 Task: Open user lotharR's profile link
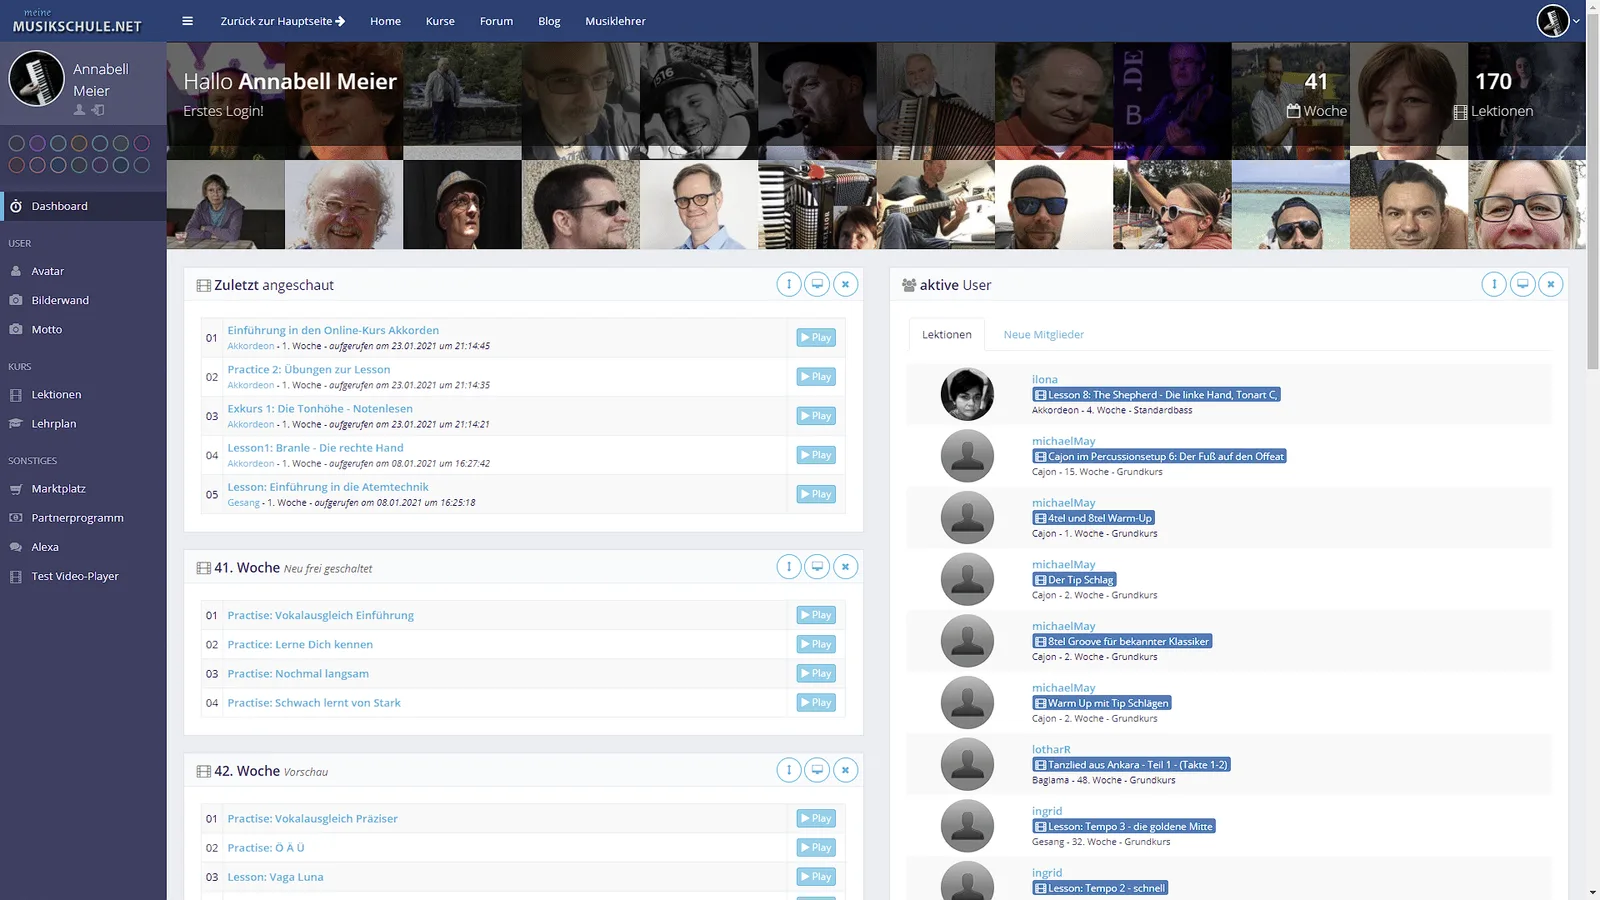click(1051, 749)
